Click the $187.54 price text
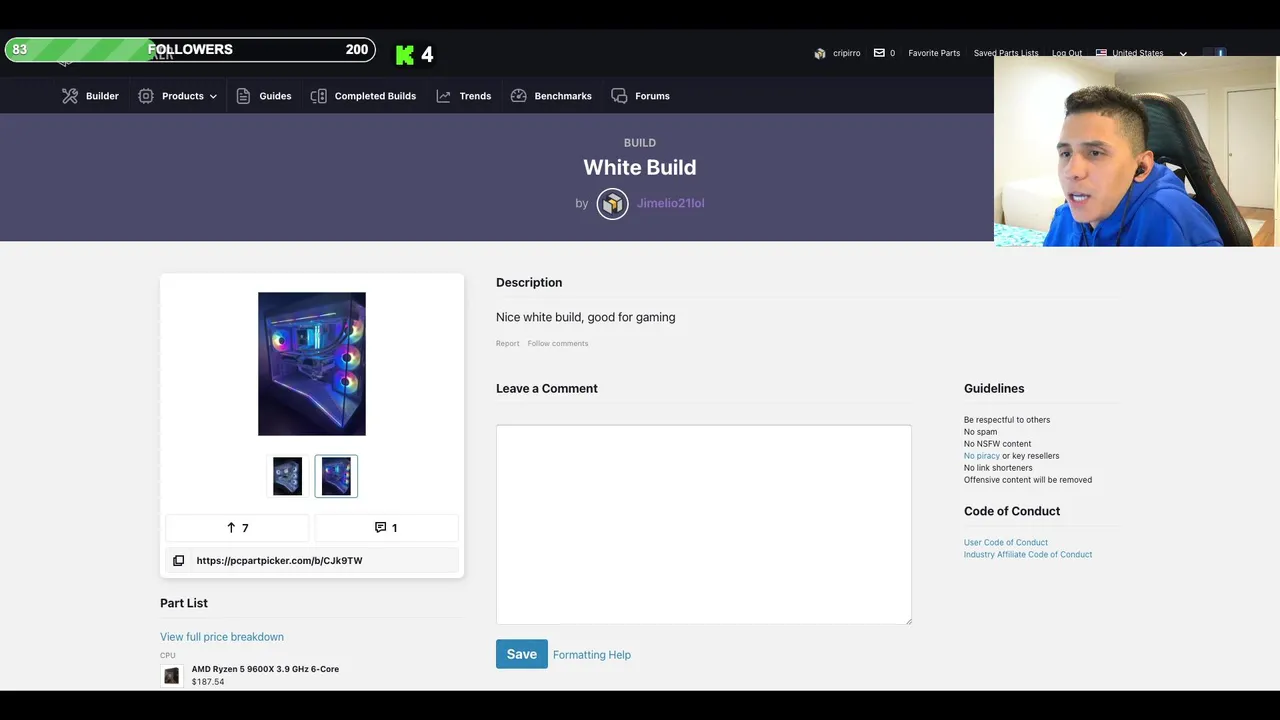The height and width of the screenshot is (720, 1280). (x=208, y=682)
